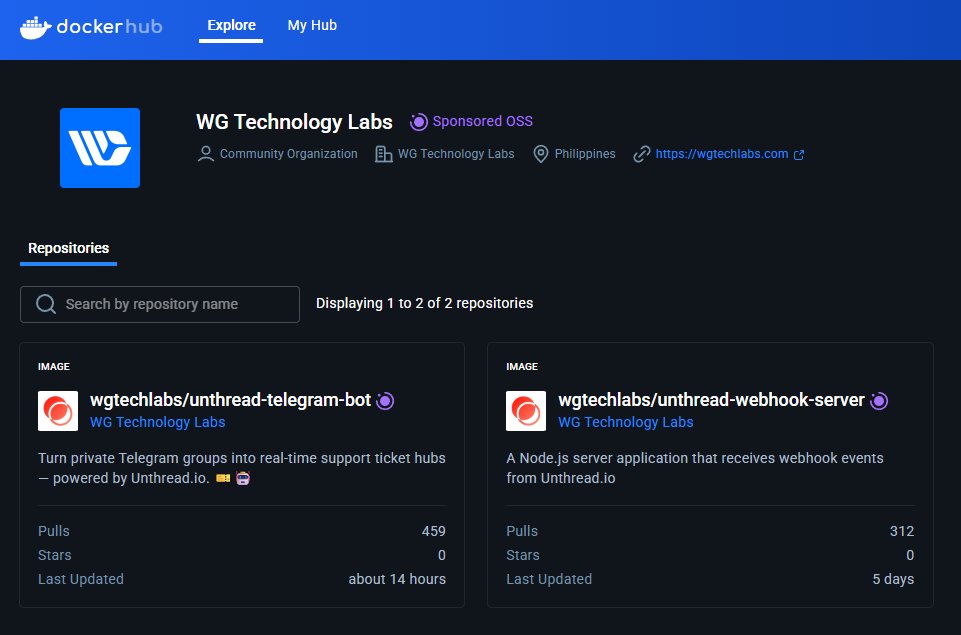Click the webhook-server description text
961x635 pixels.
coord(695,468)
